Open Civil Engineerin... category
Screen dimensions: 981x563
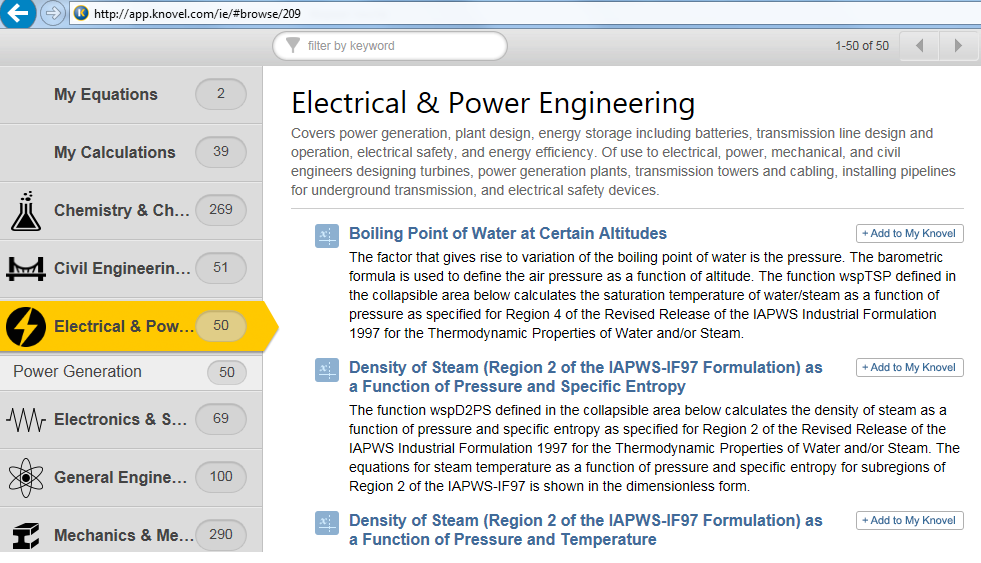pos(131,269)
